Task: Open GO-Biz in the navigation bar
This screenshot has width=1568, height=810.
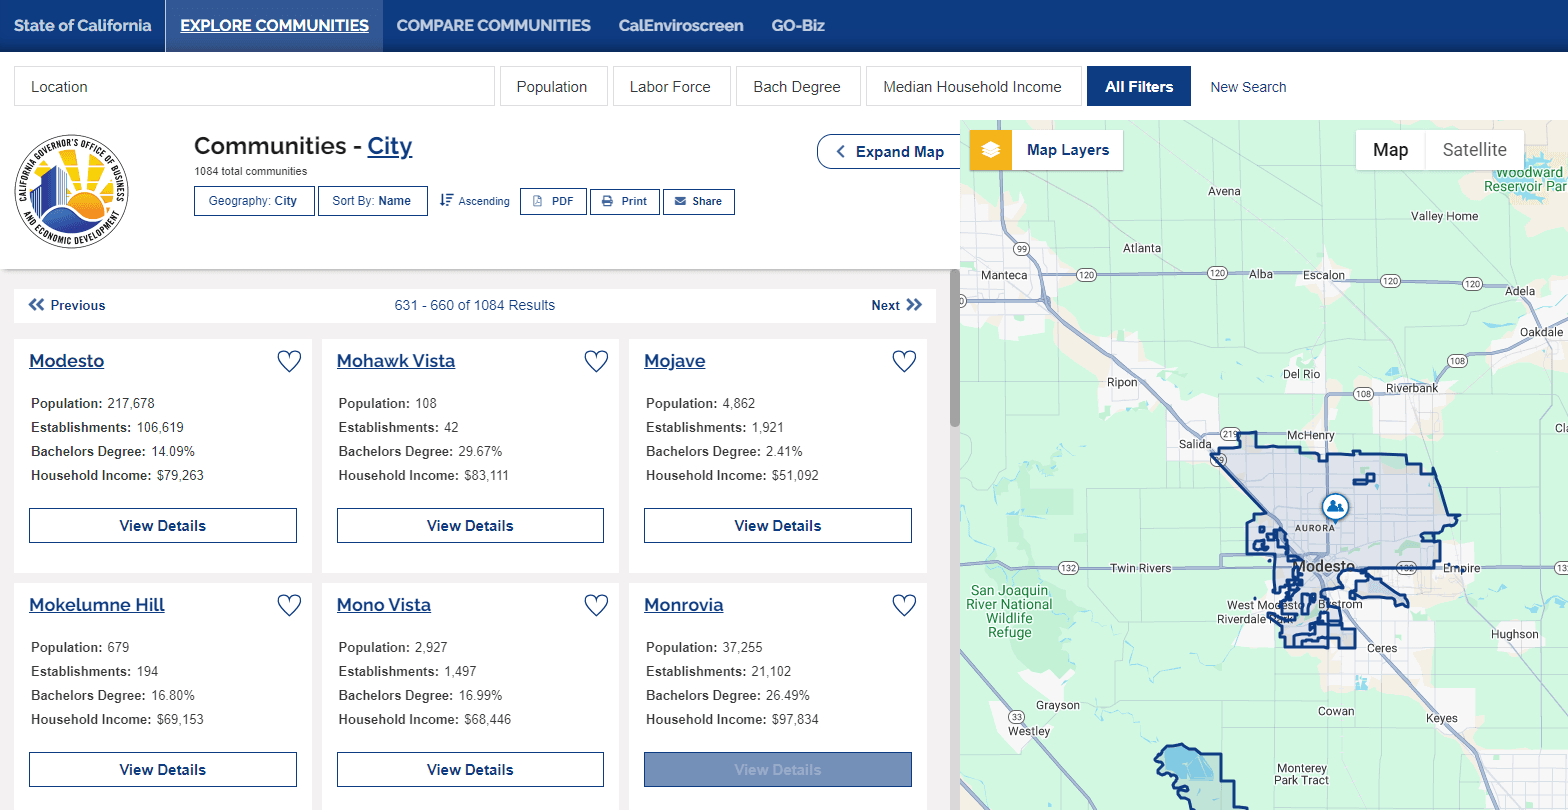Action: [x=798, y=26]
